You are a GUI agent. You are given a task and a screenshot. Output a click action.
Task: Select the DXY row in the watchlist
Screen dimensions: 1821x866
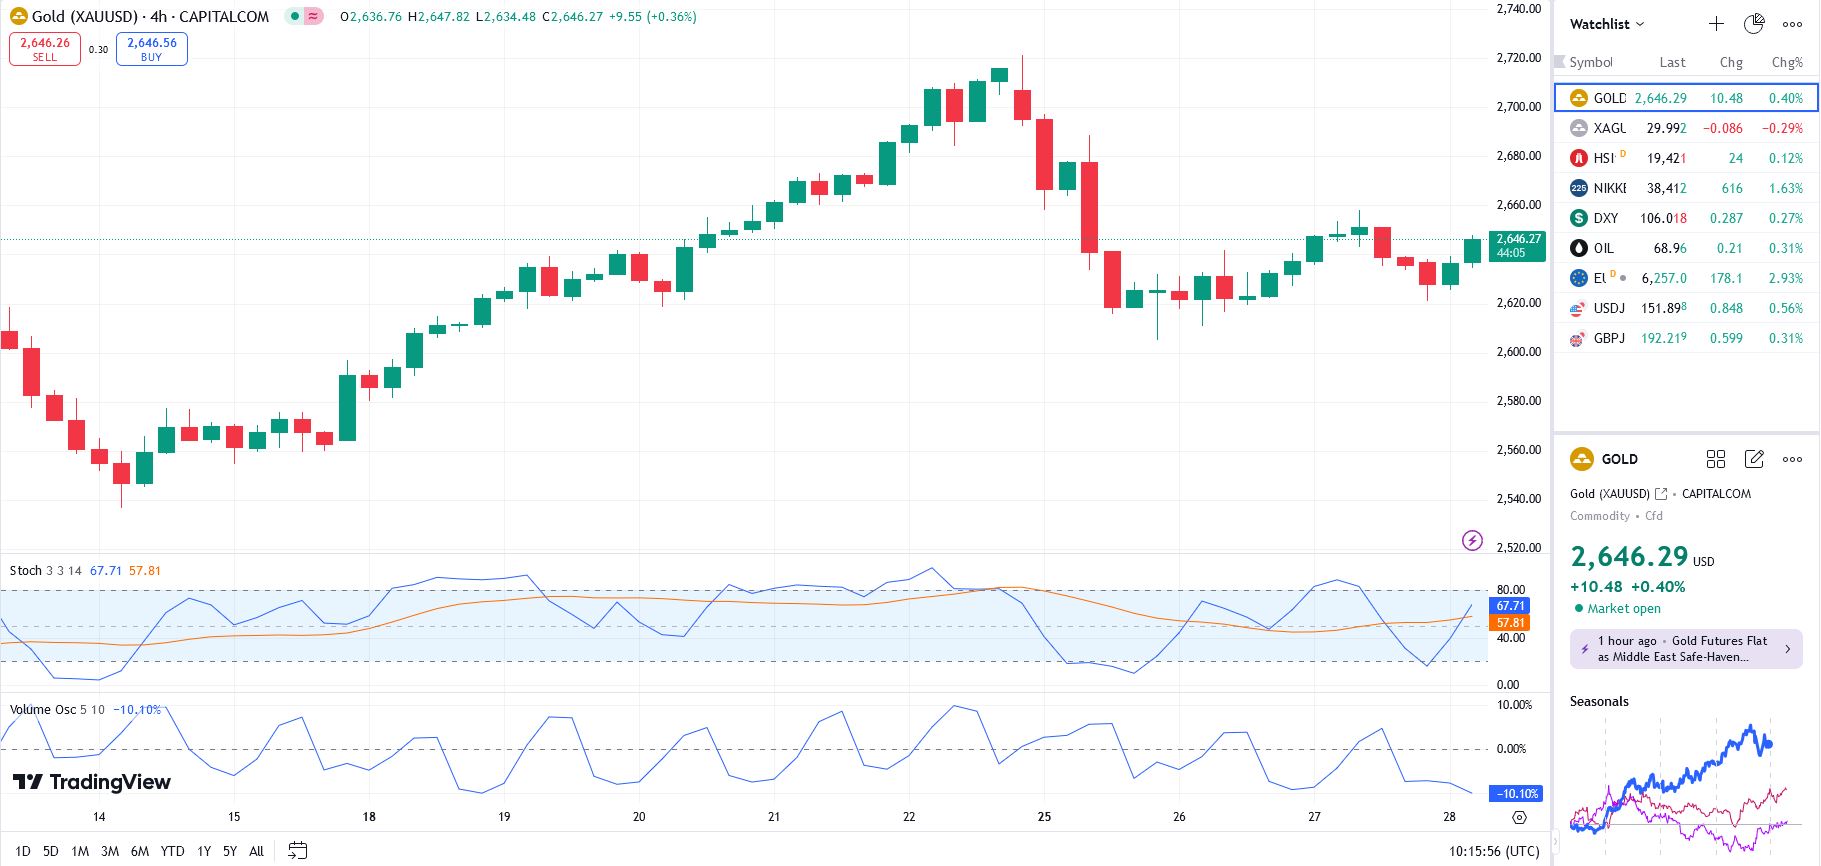[1686, 218]
